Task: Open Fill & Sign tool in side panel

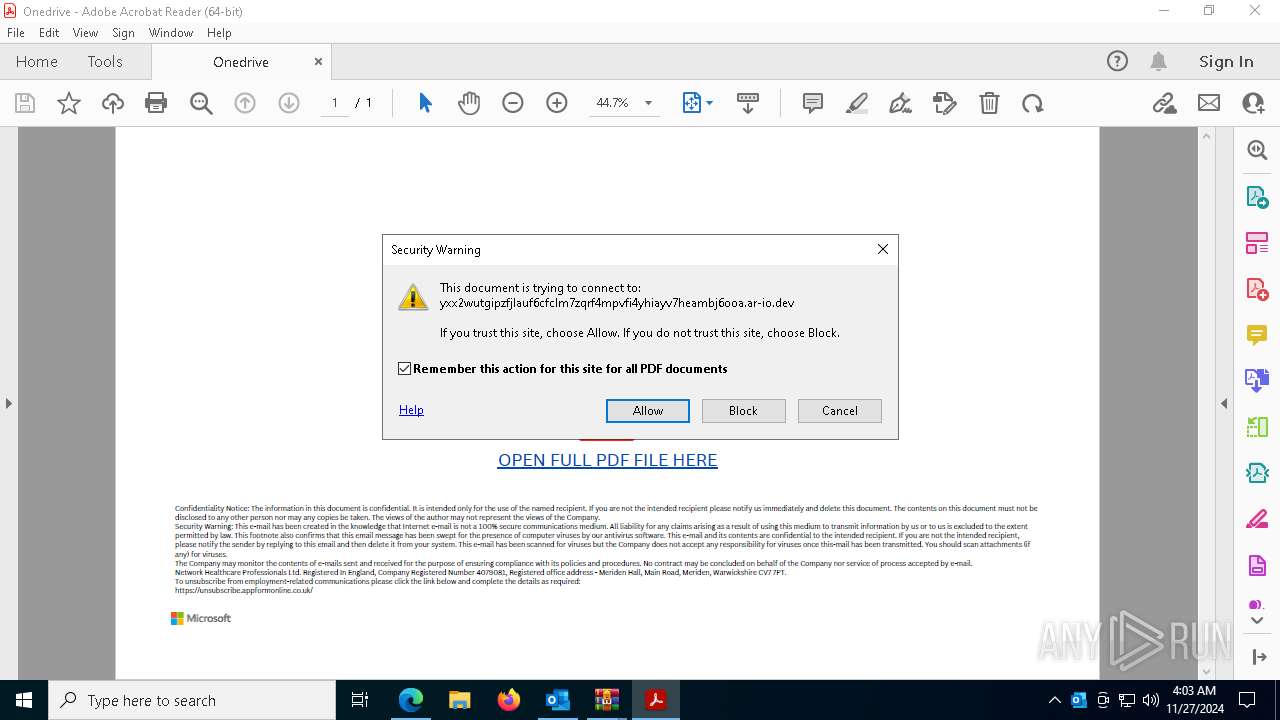Action: [x=1257, y=519]
